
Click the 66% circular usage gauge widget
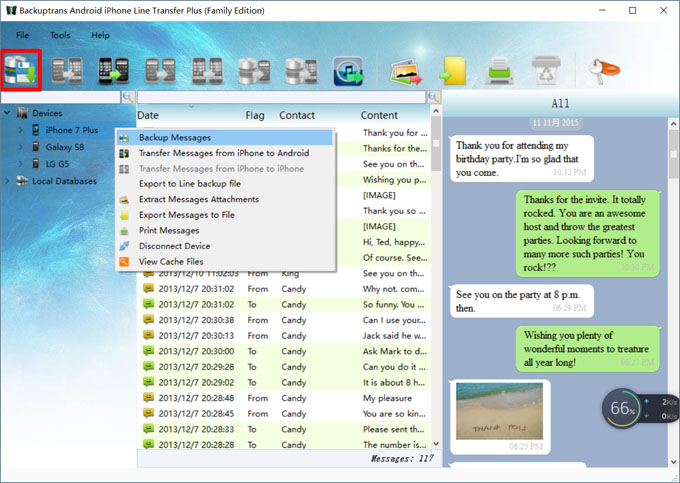coord(622,408)
